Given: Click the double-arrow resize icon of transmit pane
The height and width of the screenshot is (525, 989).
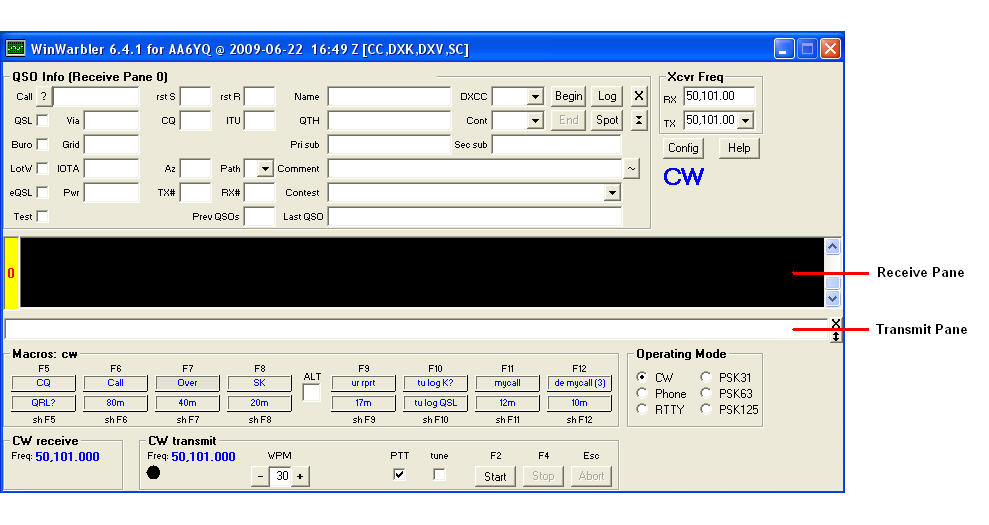Looking at the screenshot, I should [x=836, y=336].
